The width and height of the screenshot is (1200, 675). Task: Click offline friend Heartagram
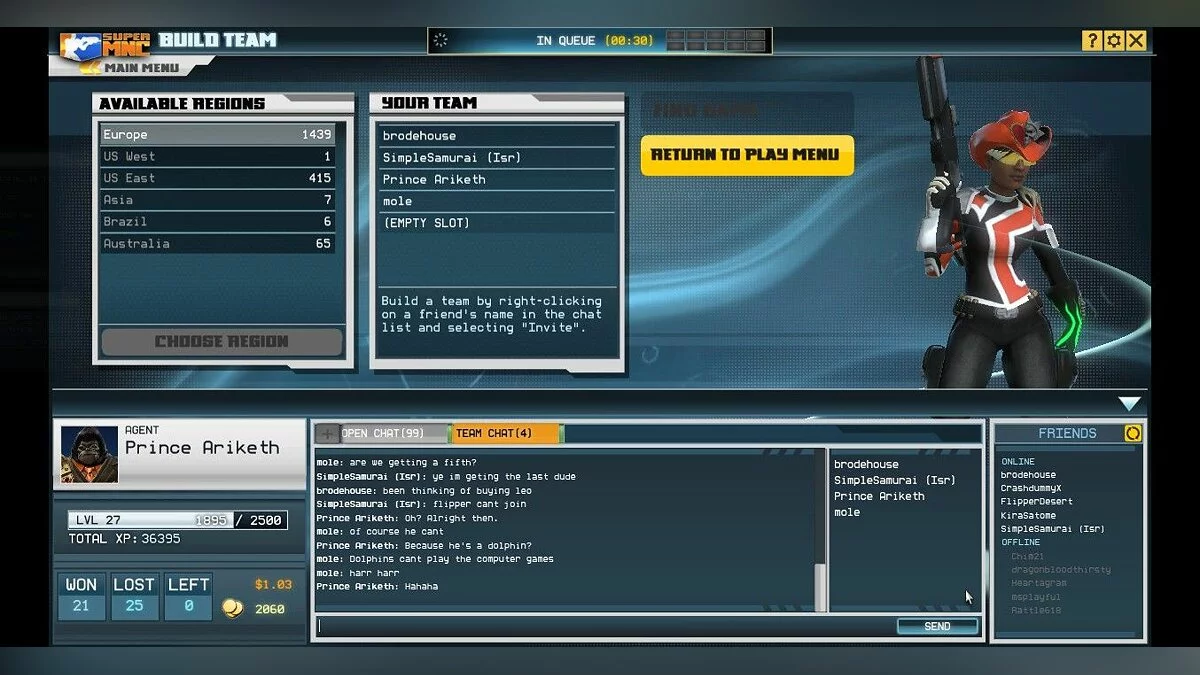click(x=1038, y=583)
